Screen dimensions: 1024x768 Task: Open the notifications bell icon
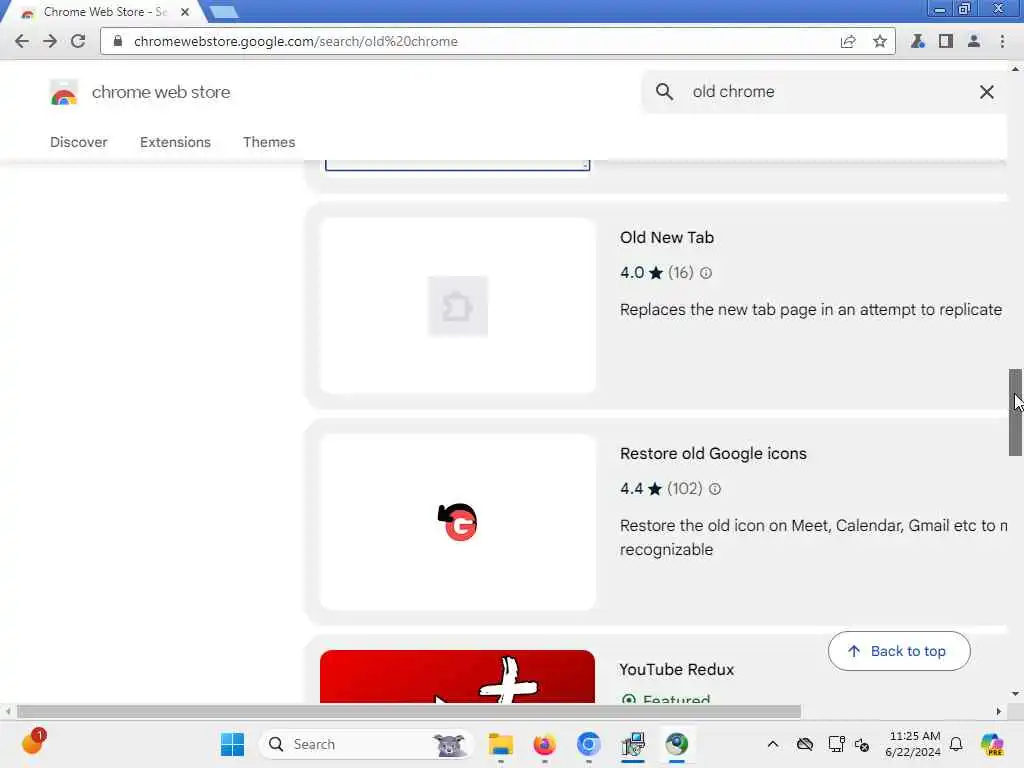[956, 744]
